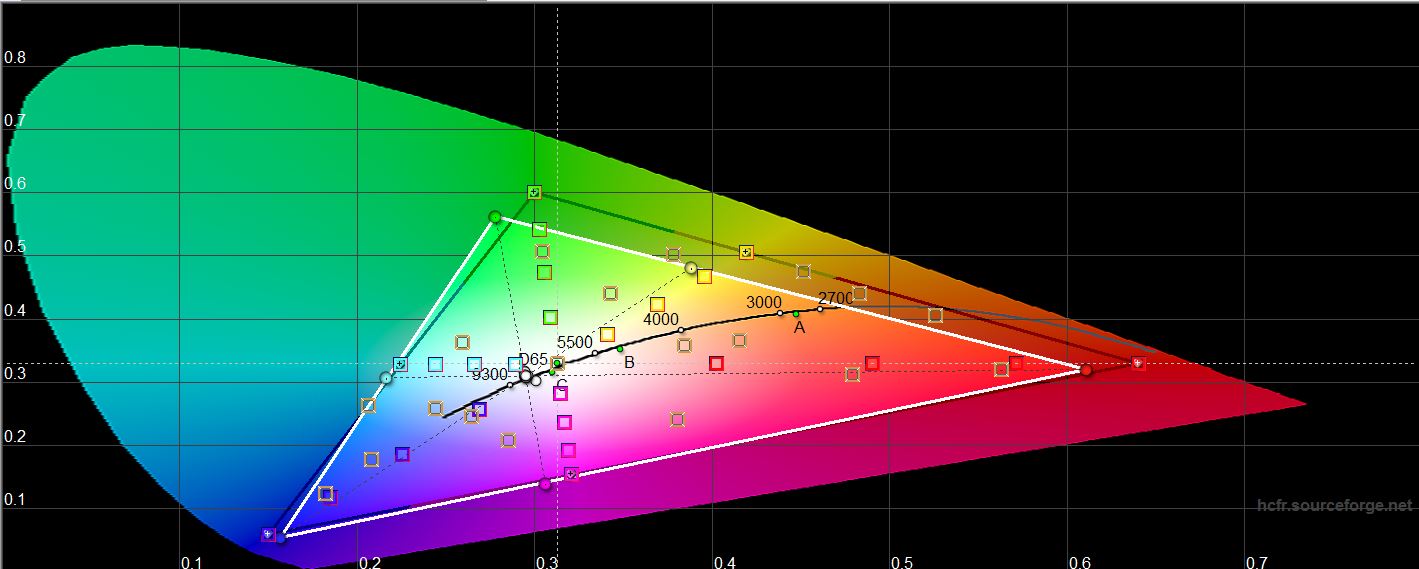
Task: Pick the cyan reference square with the plus mark
Action: 400,365
